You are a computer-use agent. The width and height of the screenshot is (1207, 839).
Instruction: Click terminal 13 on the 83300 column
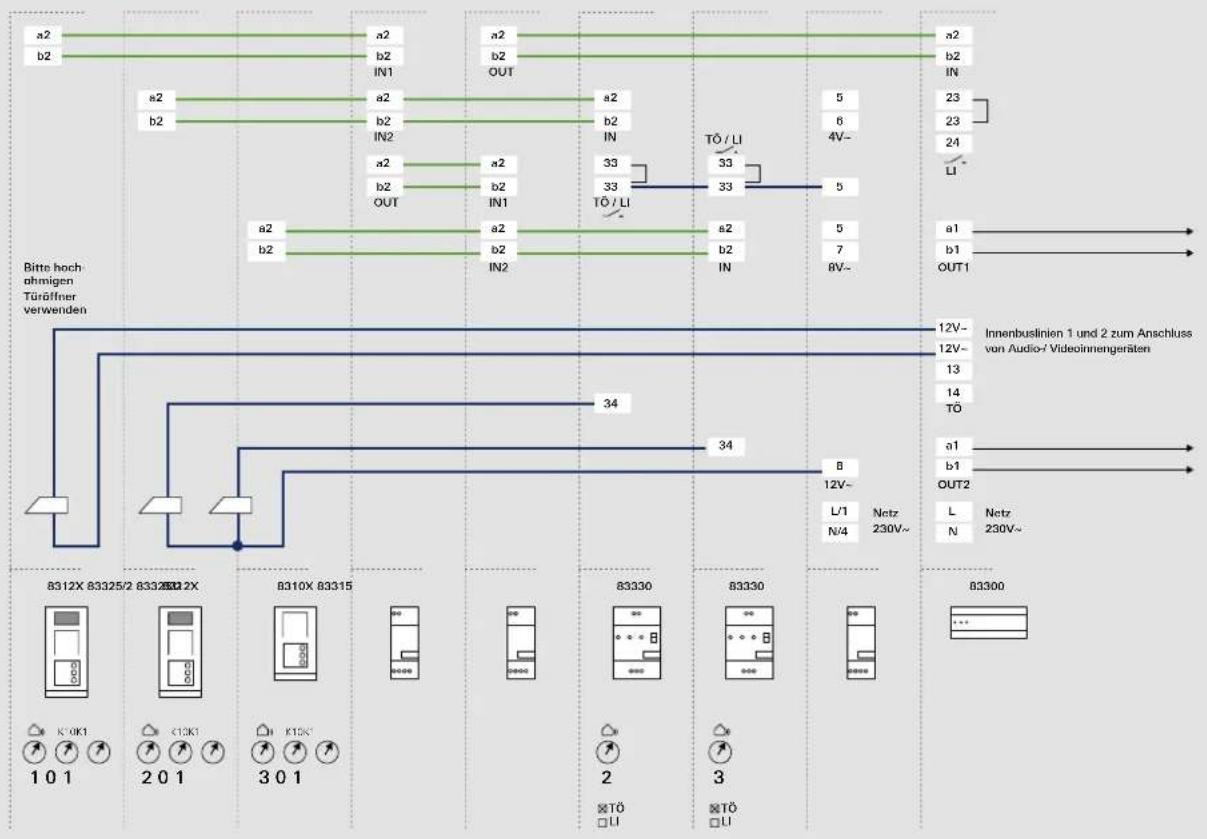pyautogui.click(x=952, y=370)
